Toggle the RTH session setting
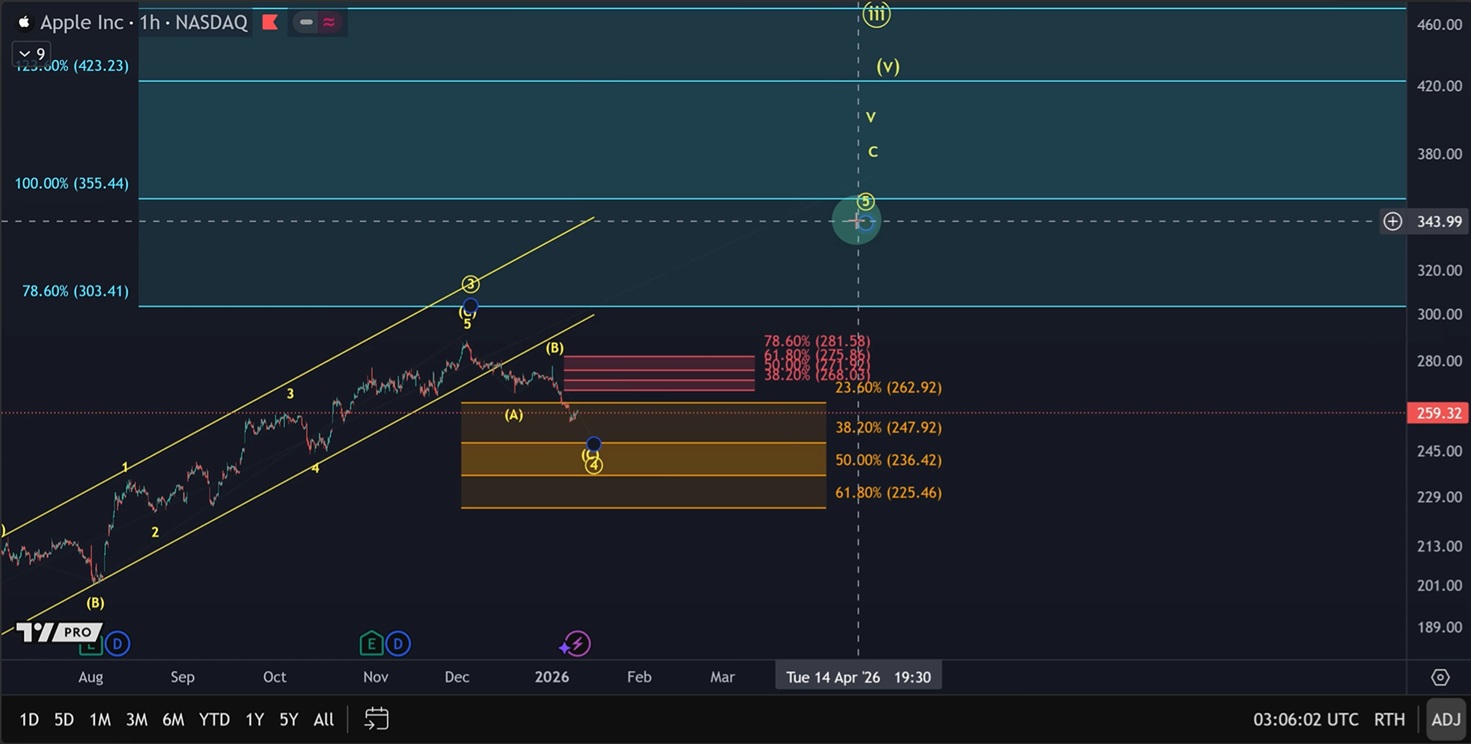Image resolution: width=1471 pixels, height=744 pixels. coord(1389,719)
